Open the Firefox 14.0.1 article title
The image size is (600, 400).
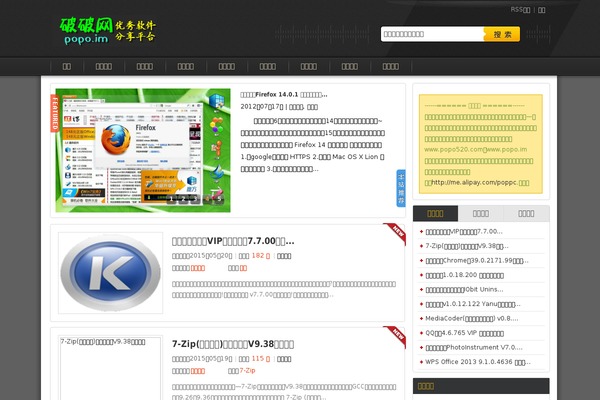pyautogui.click(x=284, y=95)
